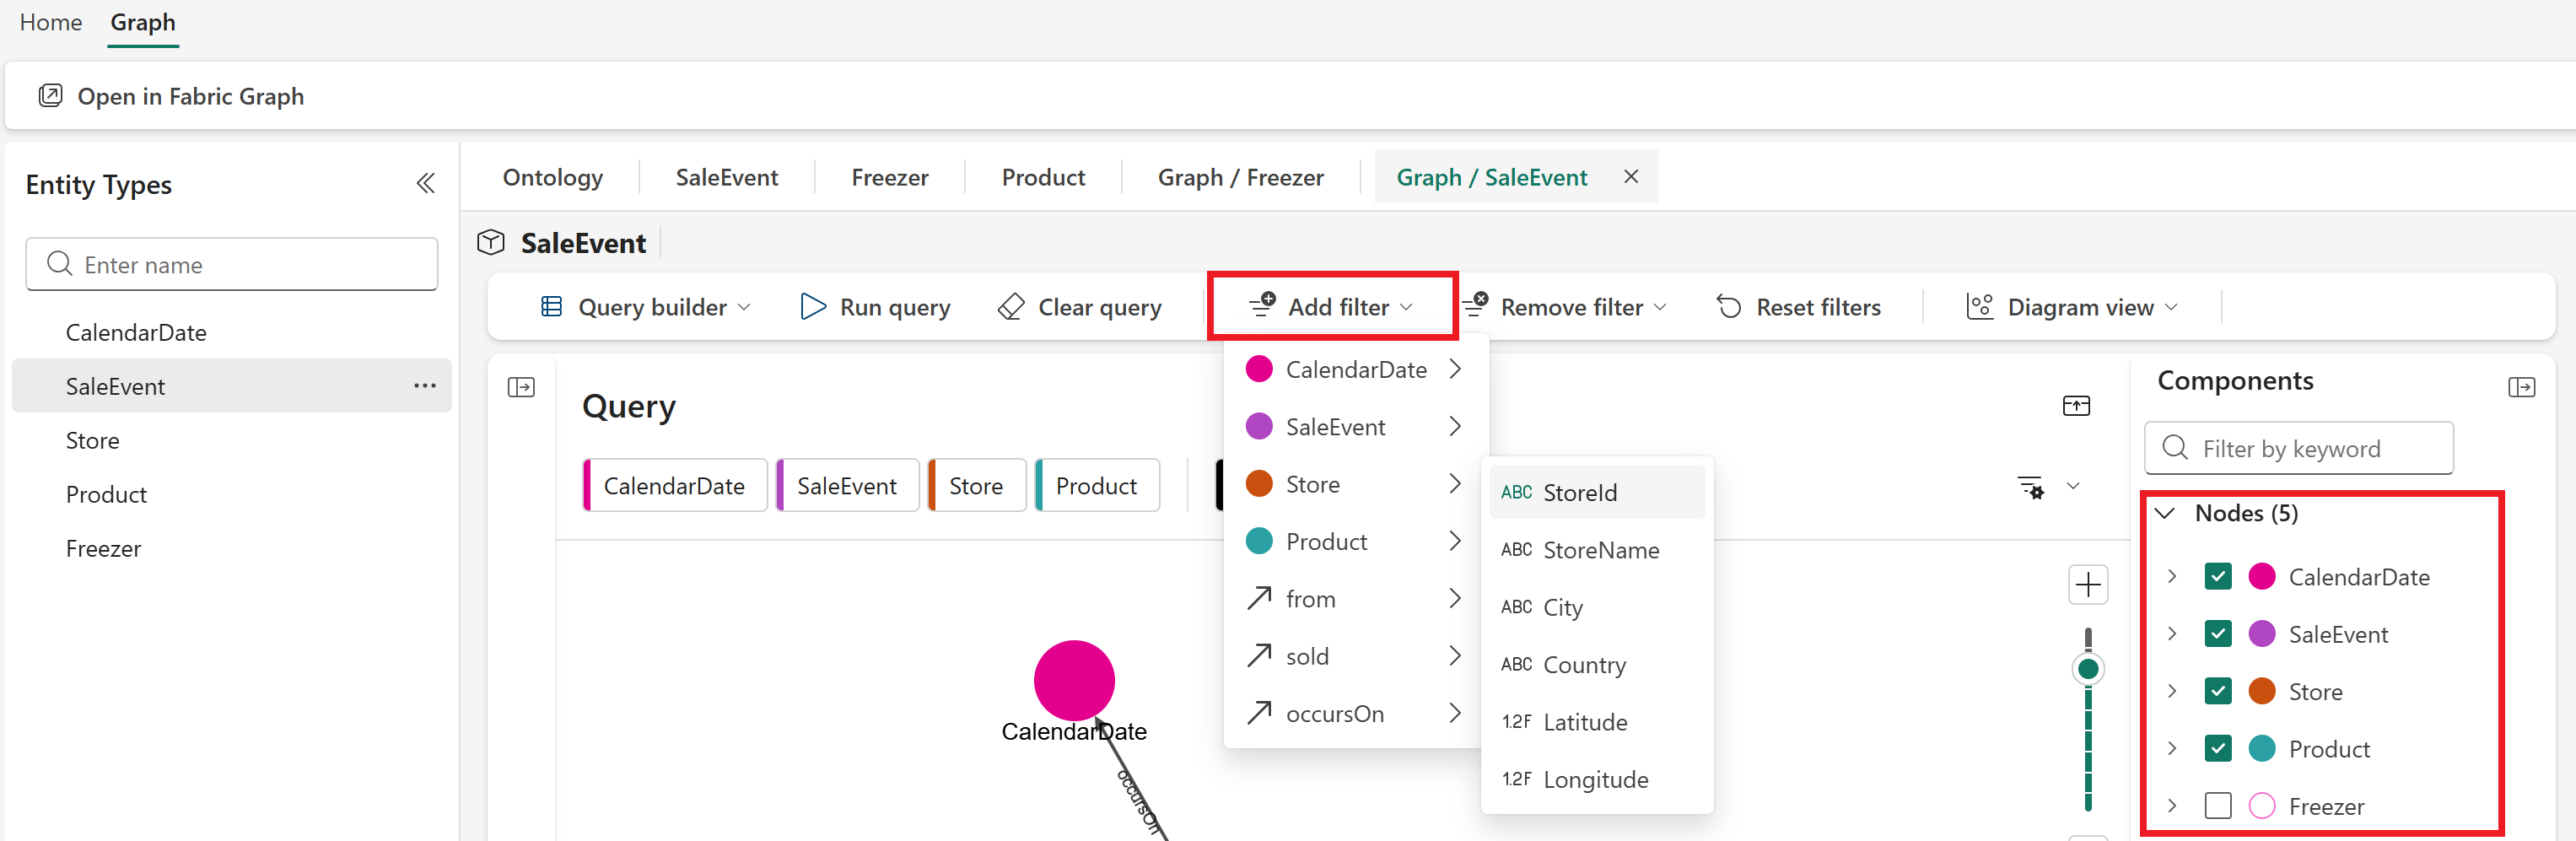Image resolution: width=2576 pixels, height=841 pixels.
Task: Switch to the Graph / Freezer tab
Action: pyautogui.click(x=1240, y=178)
